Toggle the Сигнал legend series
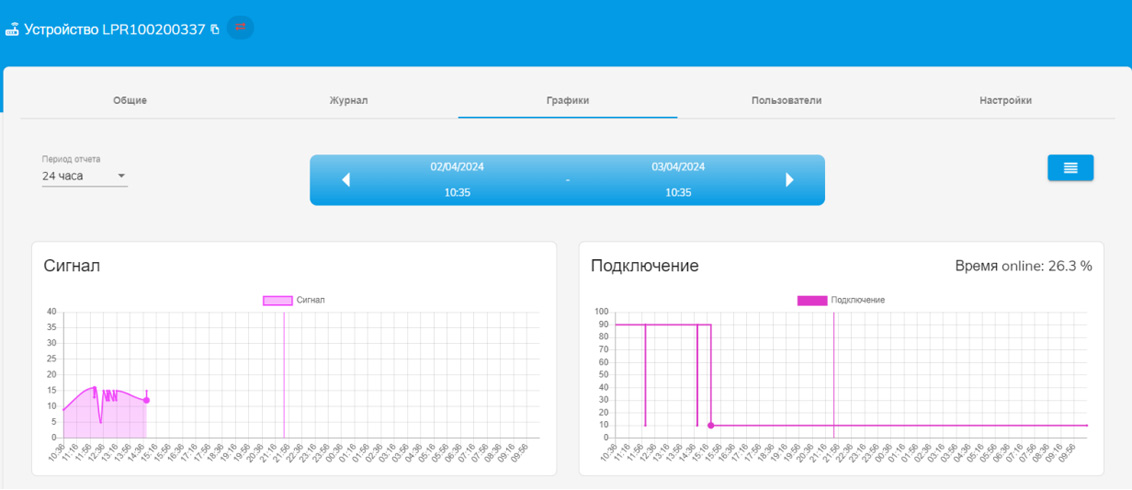Screen dimensions: 1132x490 click(x=278, y=300)
